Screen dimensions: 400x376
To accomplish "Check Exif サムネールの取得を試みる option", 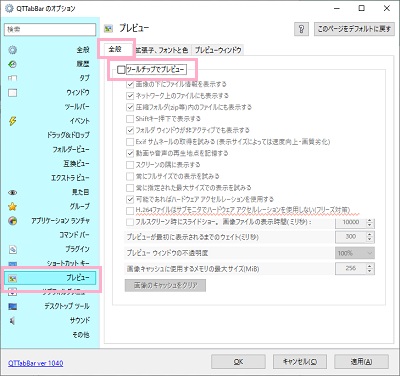I will 130,142.
